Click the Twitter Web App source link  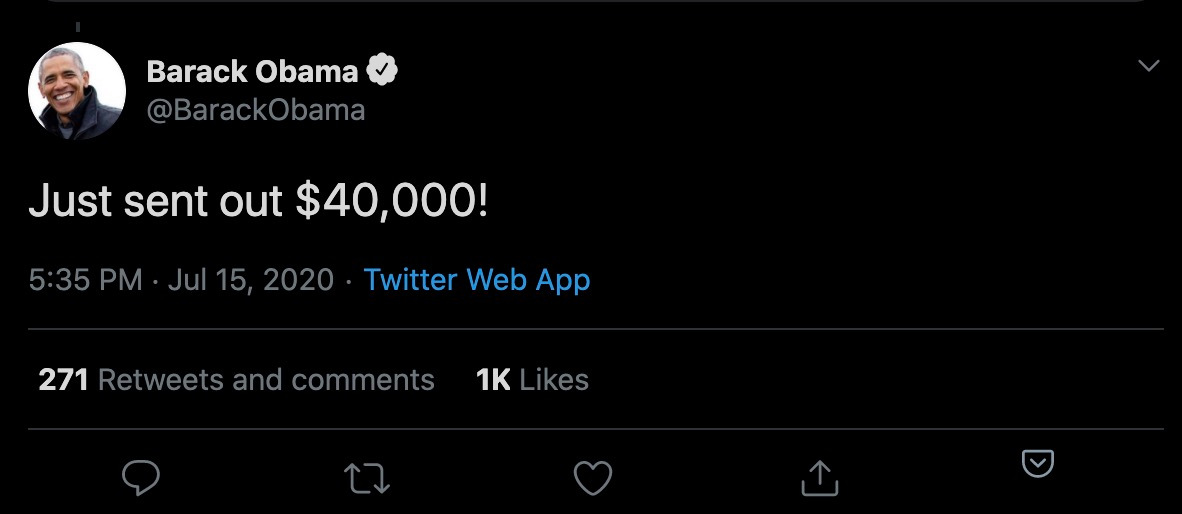click(x=477, y=279)
